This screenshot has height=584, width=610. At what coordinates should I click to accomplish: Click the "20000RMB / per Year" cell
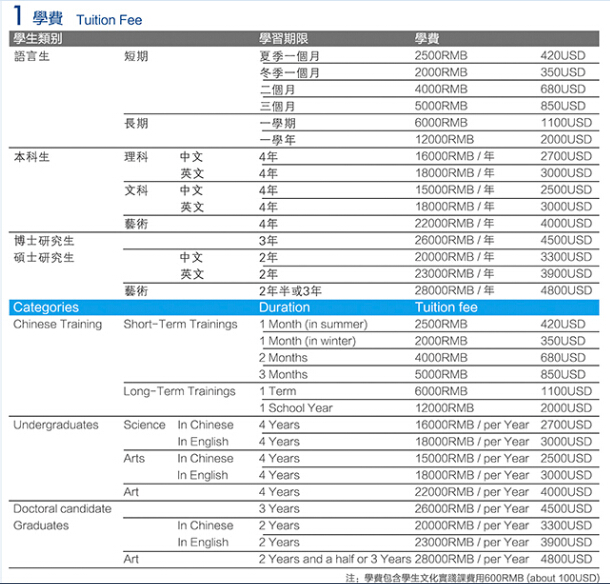click(x=472, y=526)
